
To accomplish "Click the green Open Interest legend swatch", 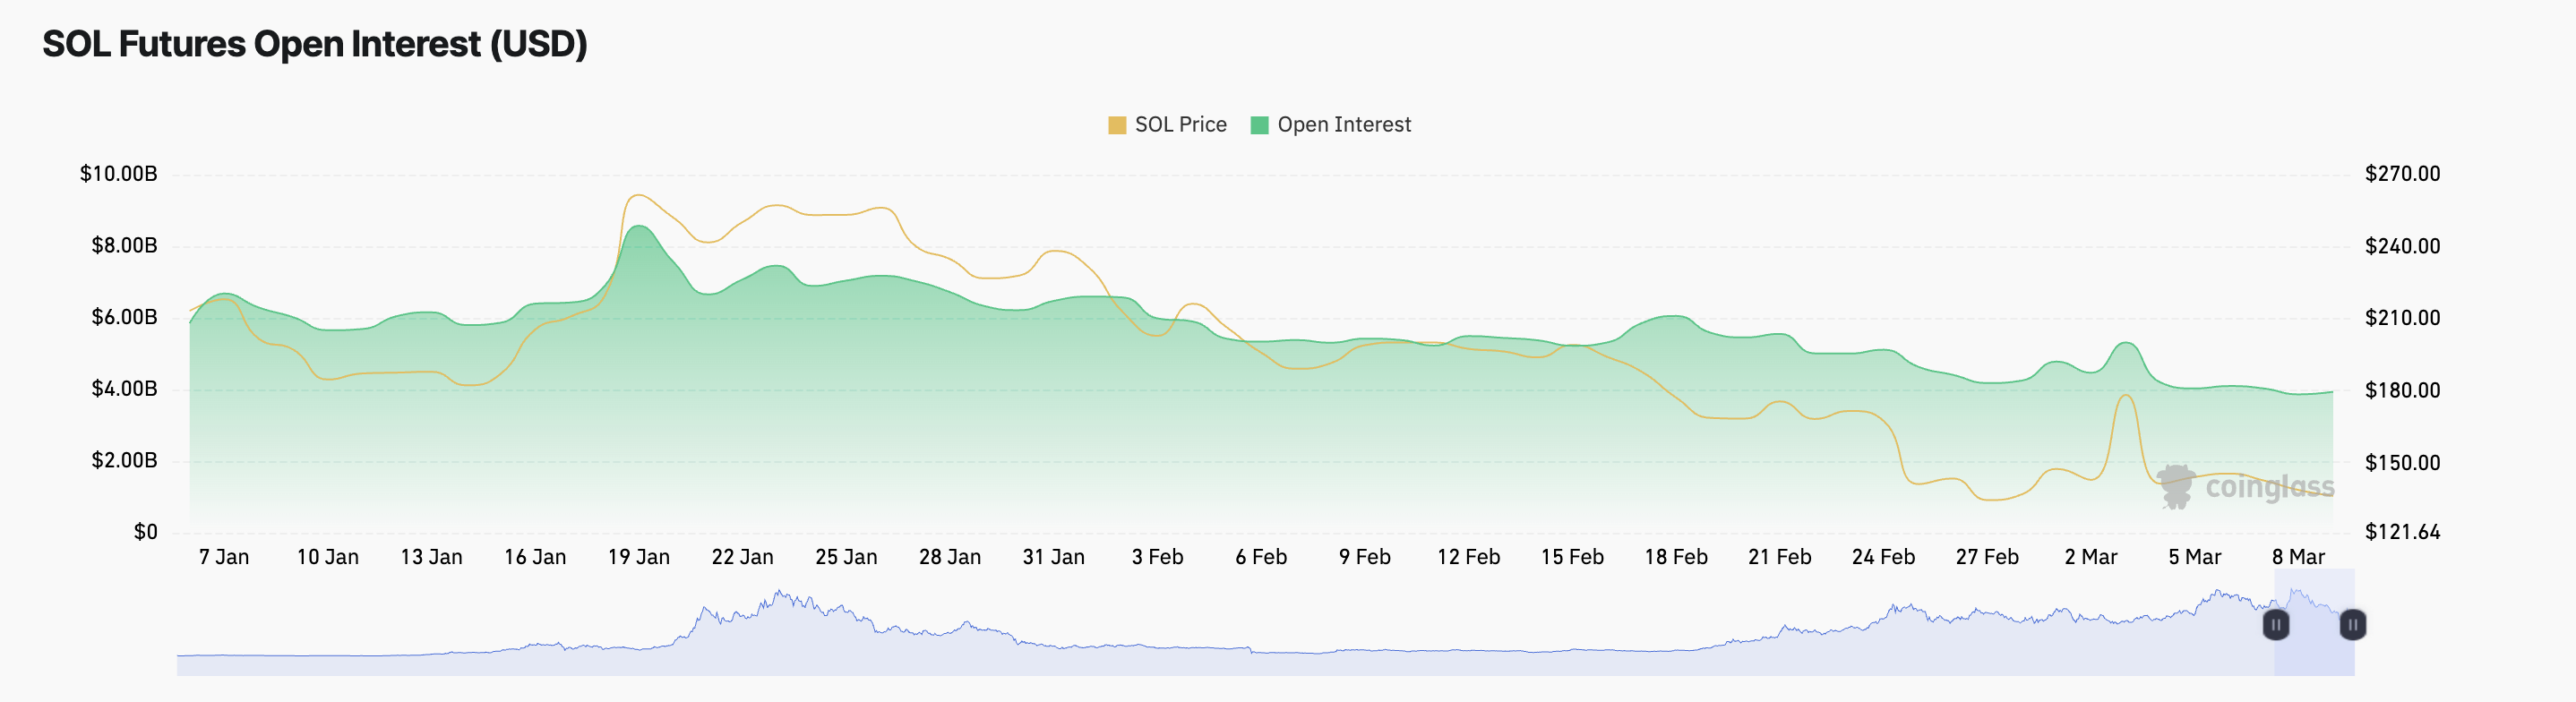I will point(1259,125).
